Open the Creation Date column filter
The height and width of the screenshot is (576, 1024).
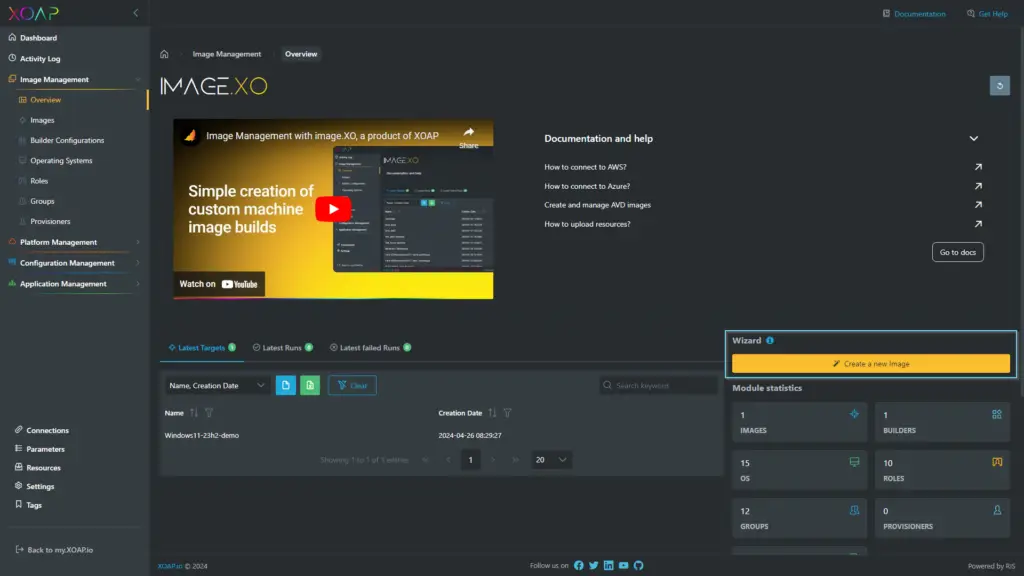pos(507,413)
